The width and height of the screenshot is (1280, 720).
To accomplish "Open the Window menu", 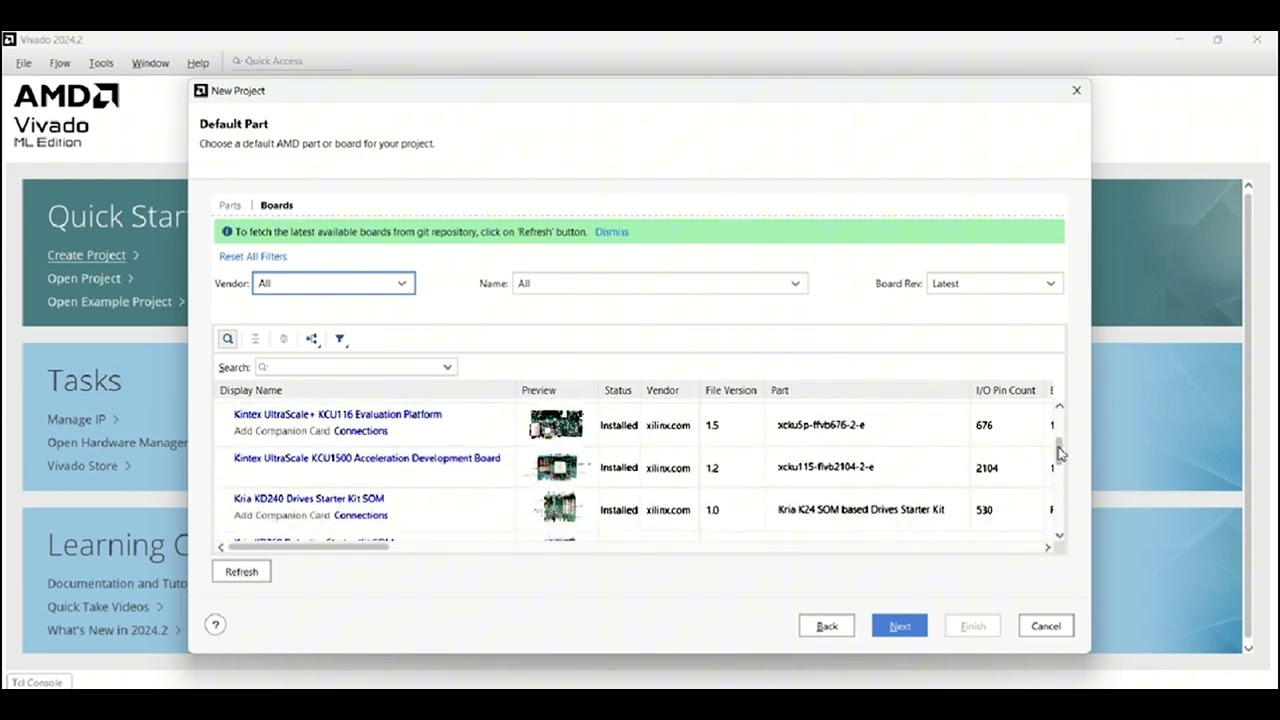I will (150, 63).
